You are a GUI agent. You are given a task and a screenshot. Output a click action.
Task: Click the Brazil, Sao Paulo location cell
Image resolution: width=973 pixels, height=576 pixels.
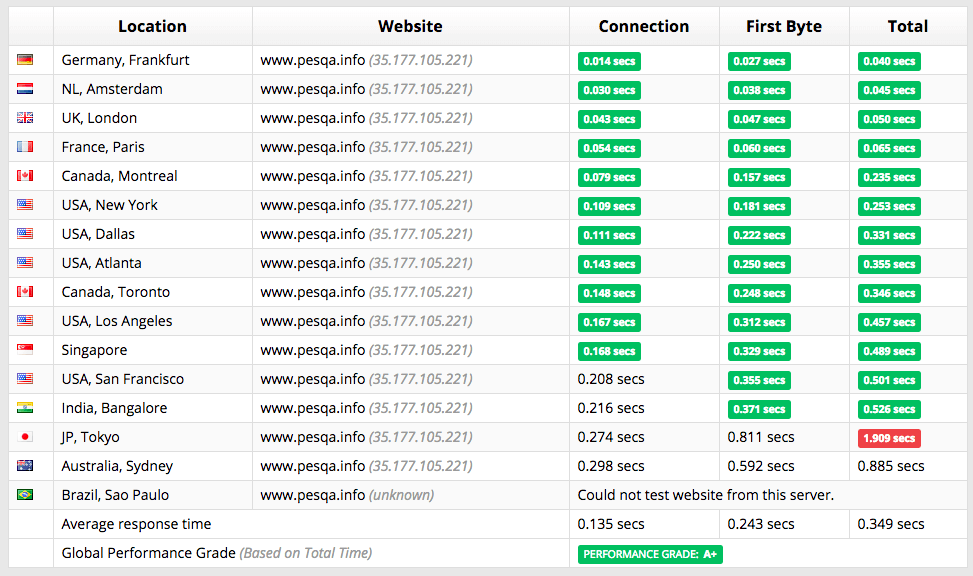153,495
